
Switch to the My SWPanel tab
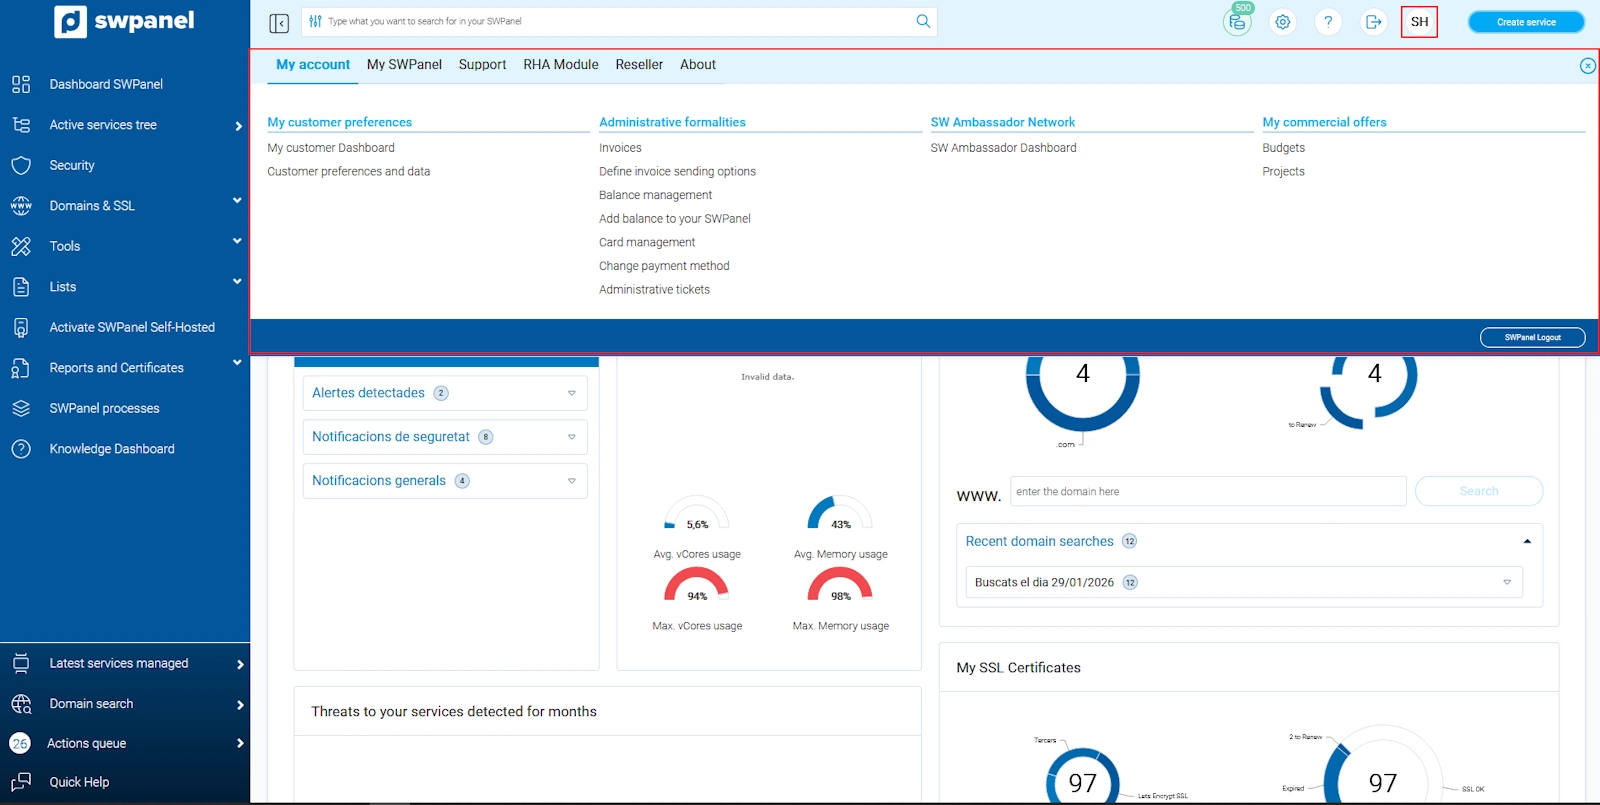pos(404,65)
